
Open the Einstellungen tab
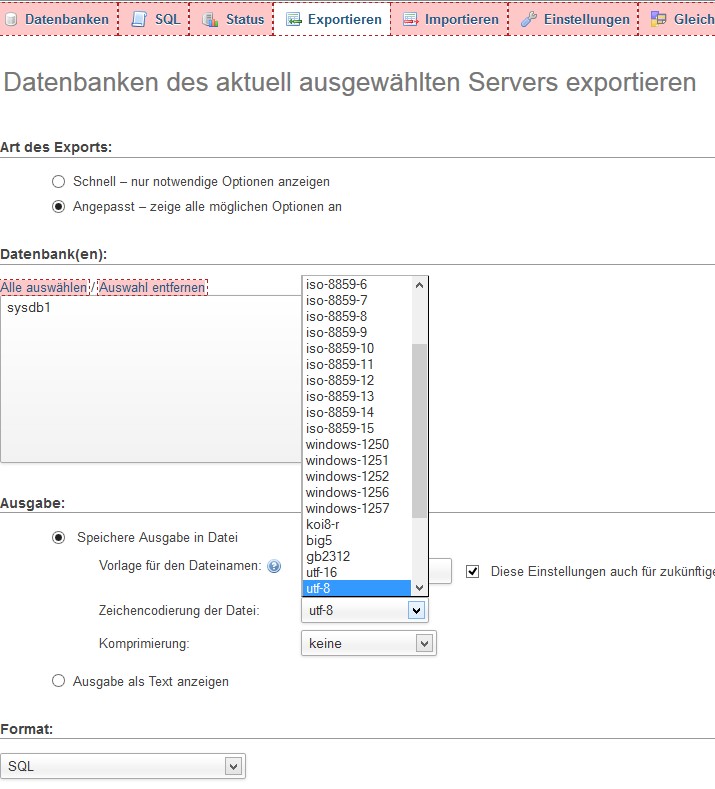point(574,19)
